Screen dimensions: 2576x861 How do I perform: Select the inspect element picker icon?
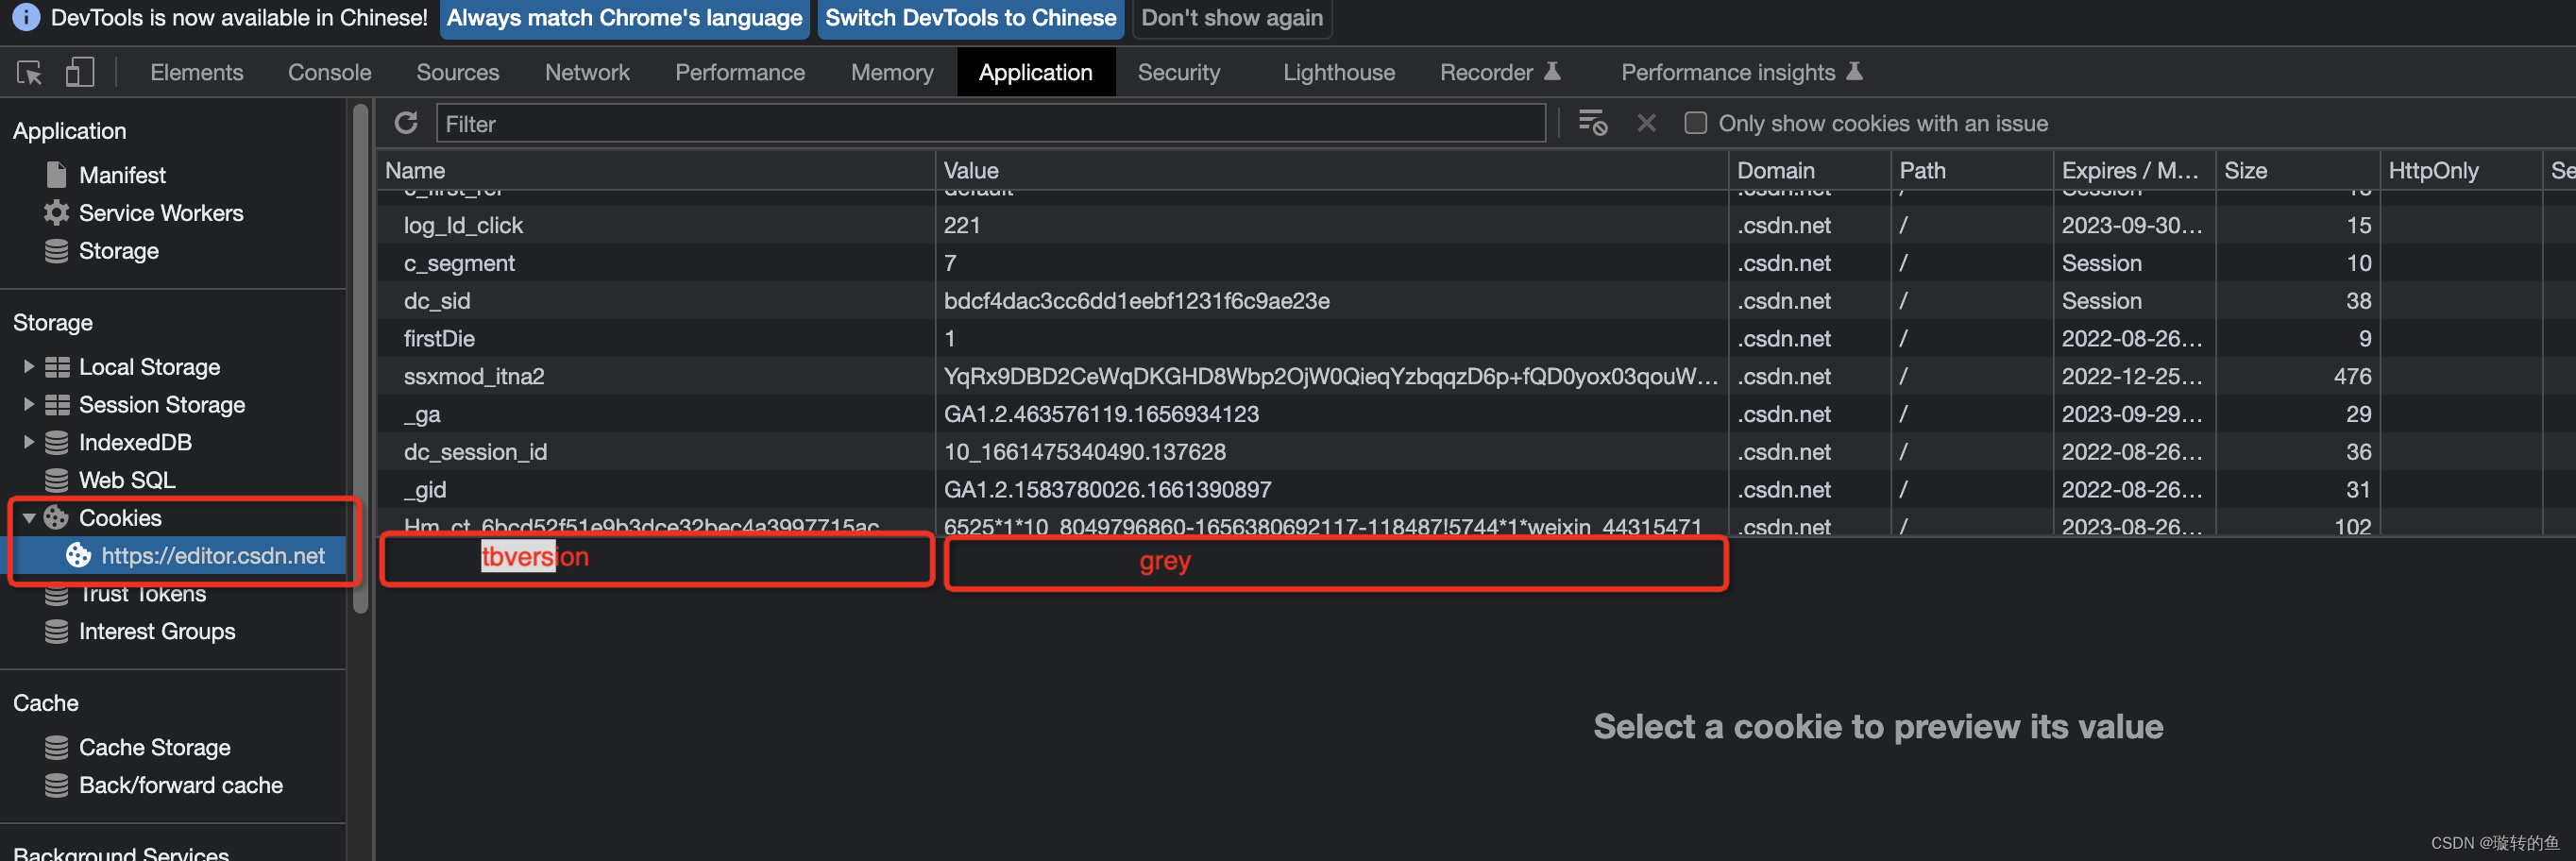coord(29,72)
